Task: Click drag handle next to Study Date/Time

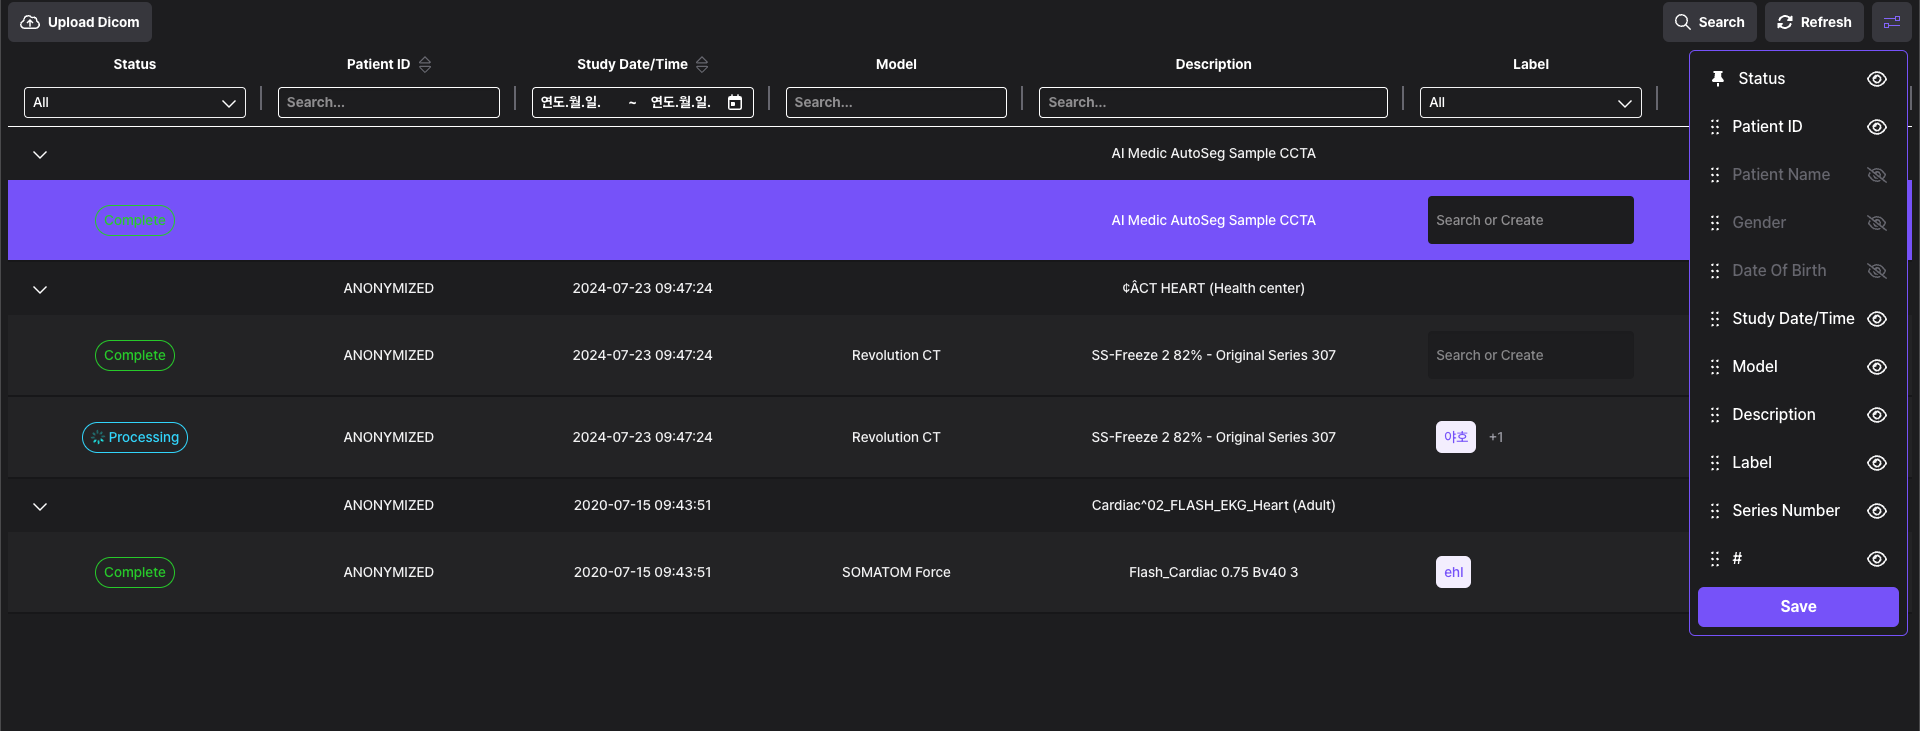Action: point(1715,319)
